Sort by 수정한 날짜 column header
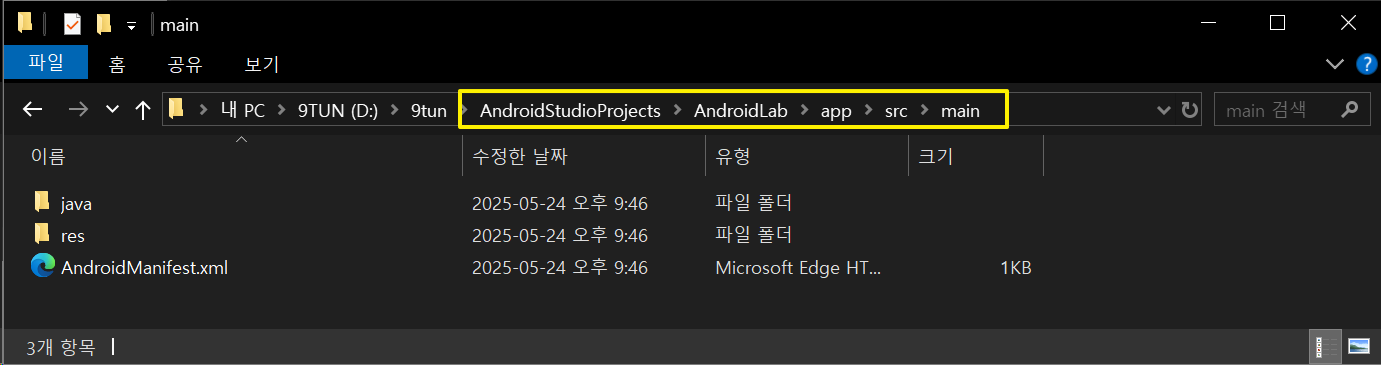Viewport: 1381px width, 365px height. (x=583, y=156)
